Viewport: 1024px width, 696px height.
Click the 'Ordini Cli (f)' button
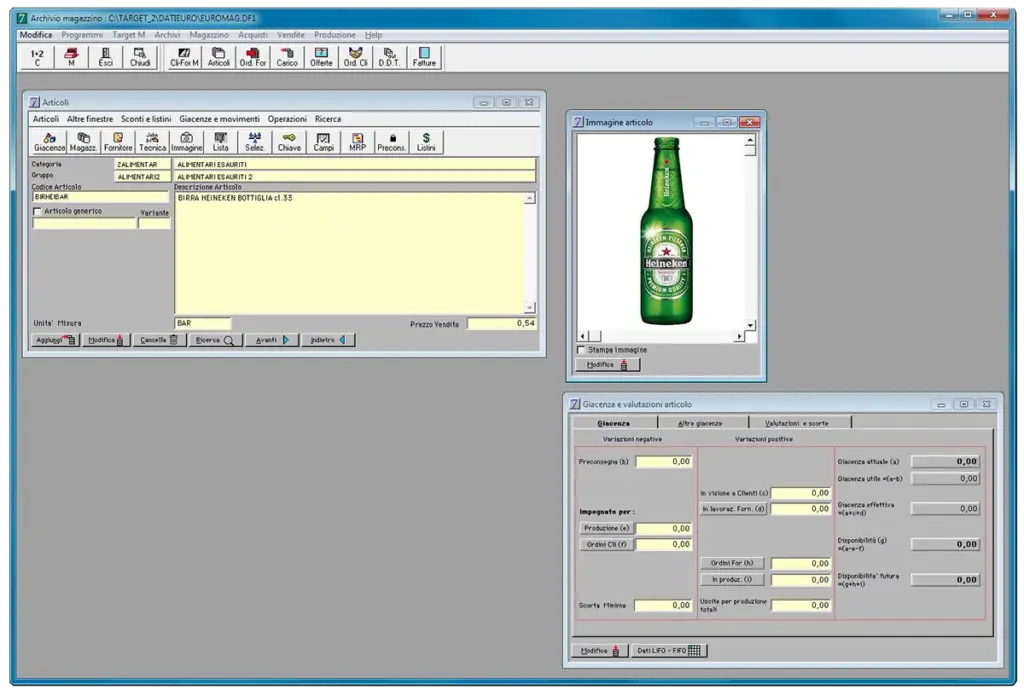(x=606, y=545)
